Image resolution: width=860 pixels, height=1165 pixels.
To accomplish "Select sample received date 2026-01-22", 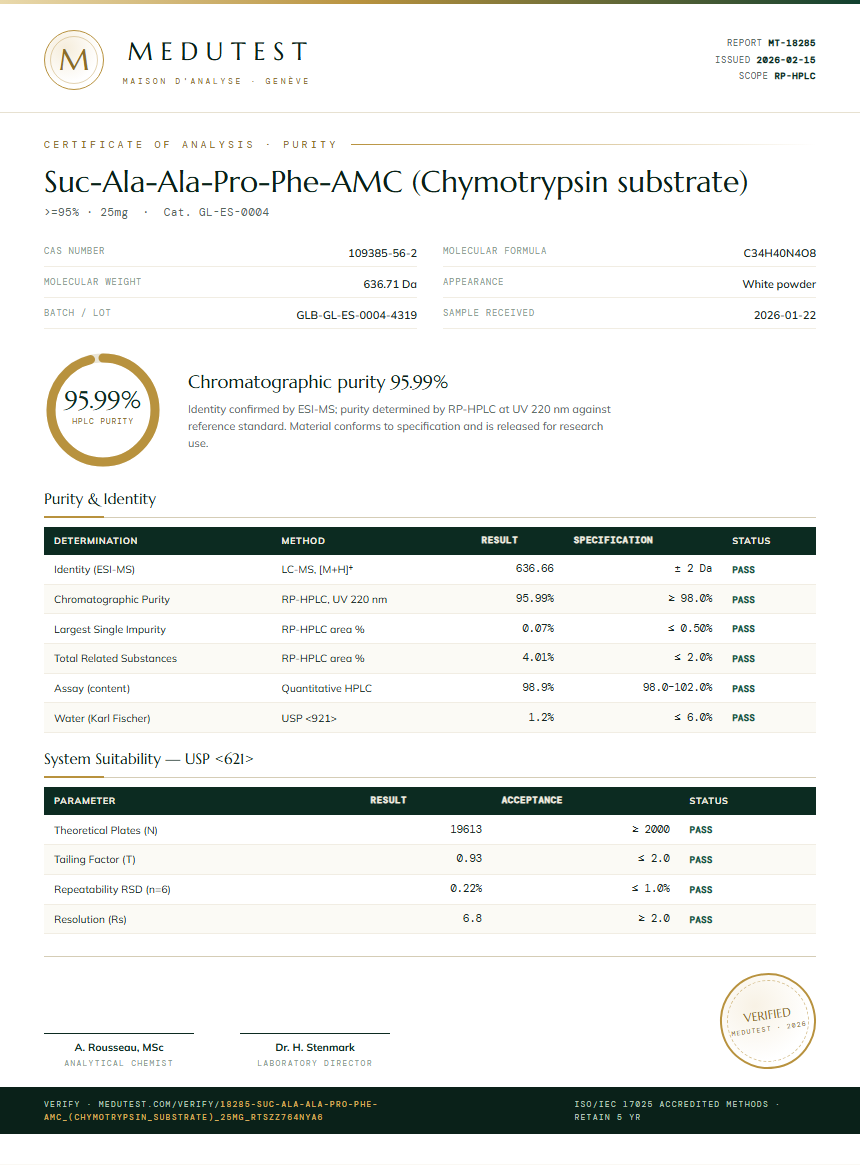I will 784,315.
